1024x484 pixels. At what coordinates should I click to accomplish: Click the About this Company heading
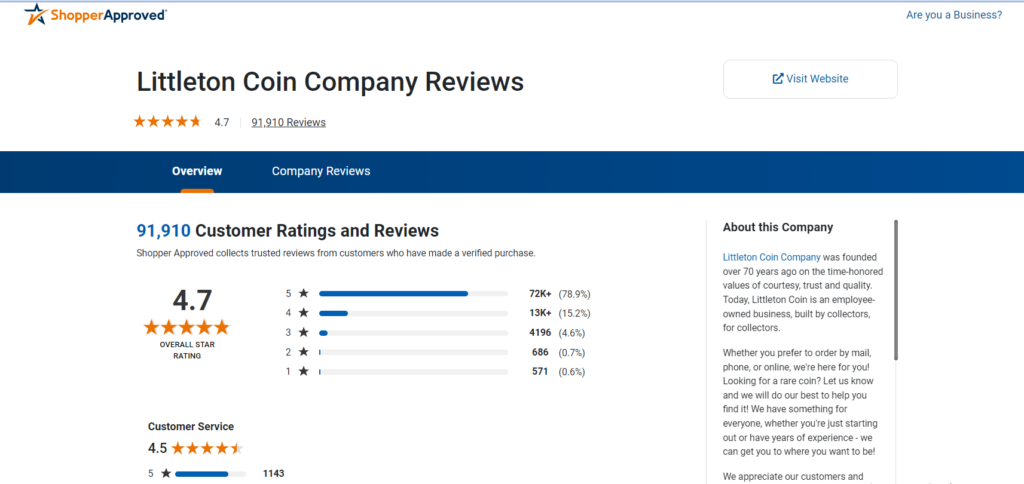tap(778, 228)
